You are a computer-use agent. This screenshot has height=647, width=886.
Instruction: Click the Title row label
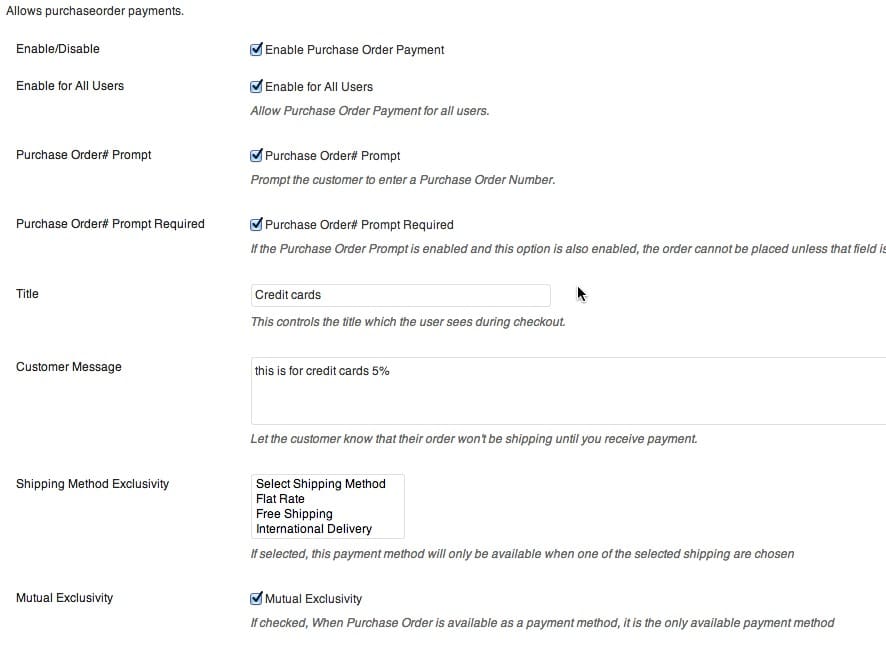click(28, 294)
